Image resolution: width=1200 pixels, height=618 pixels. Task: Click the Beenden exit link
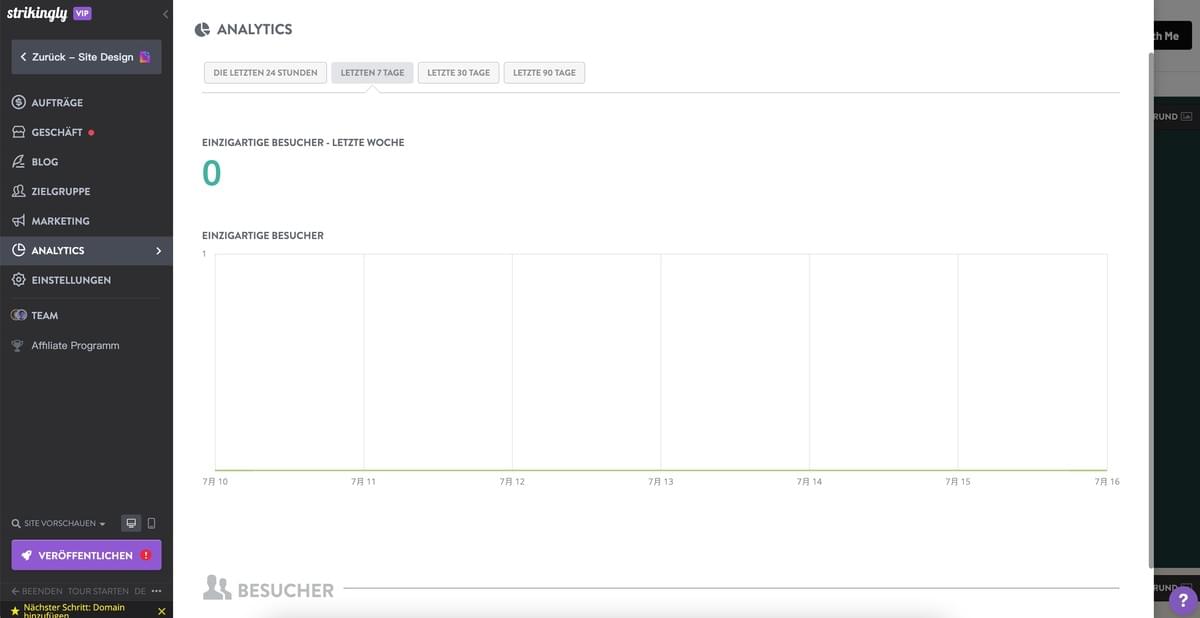[36, 591]
